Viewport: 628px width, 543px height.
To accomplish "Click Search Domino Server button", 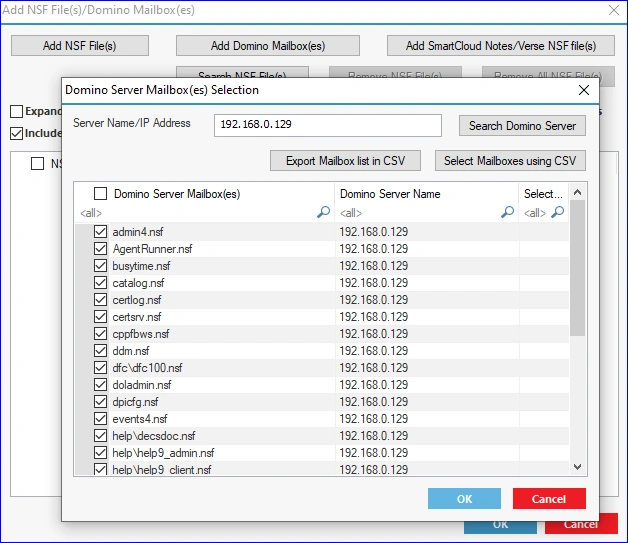I will [x=522, y=126].
